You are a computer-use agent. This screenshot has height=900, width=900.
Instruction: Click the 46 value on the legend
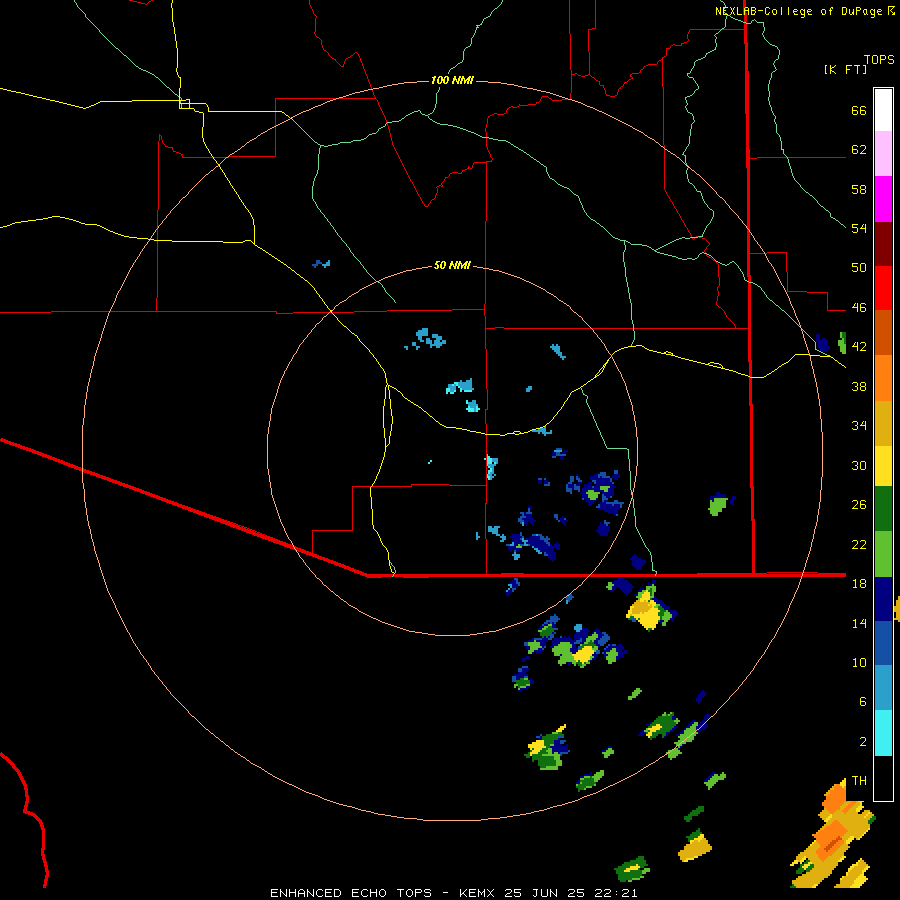point(859,308)
